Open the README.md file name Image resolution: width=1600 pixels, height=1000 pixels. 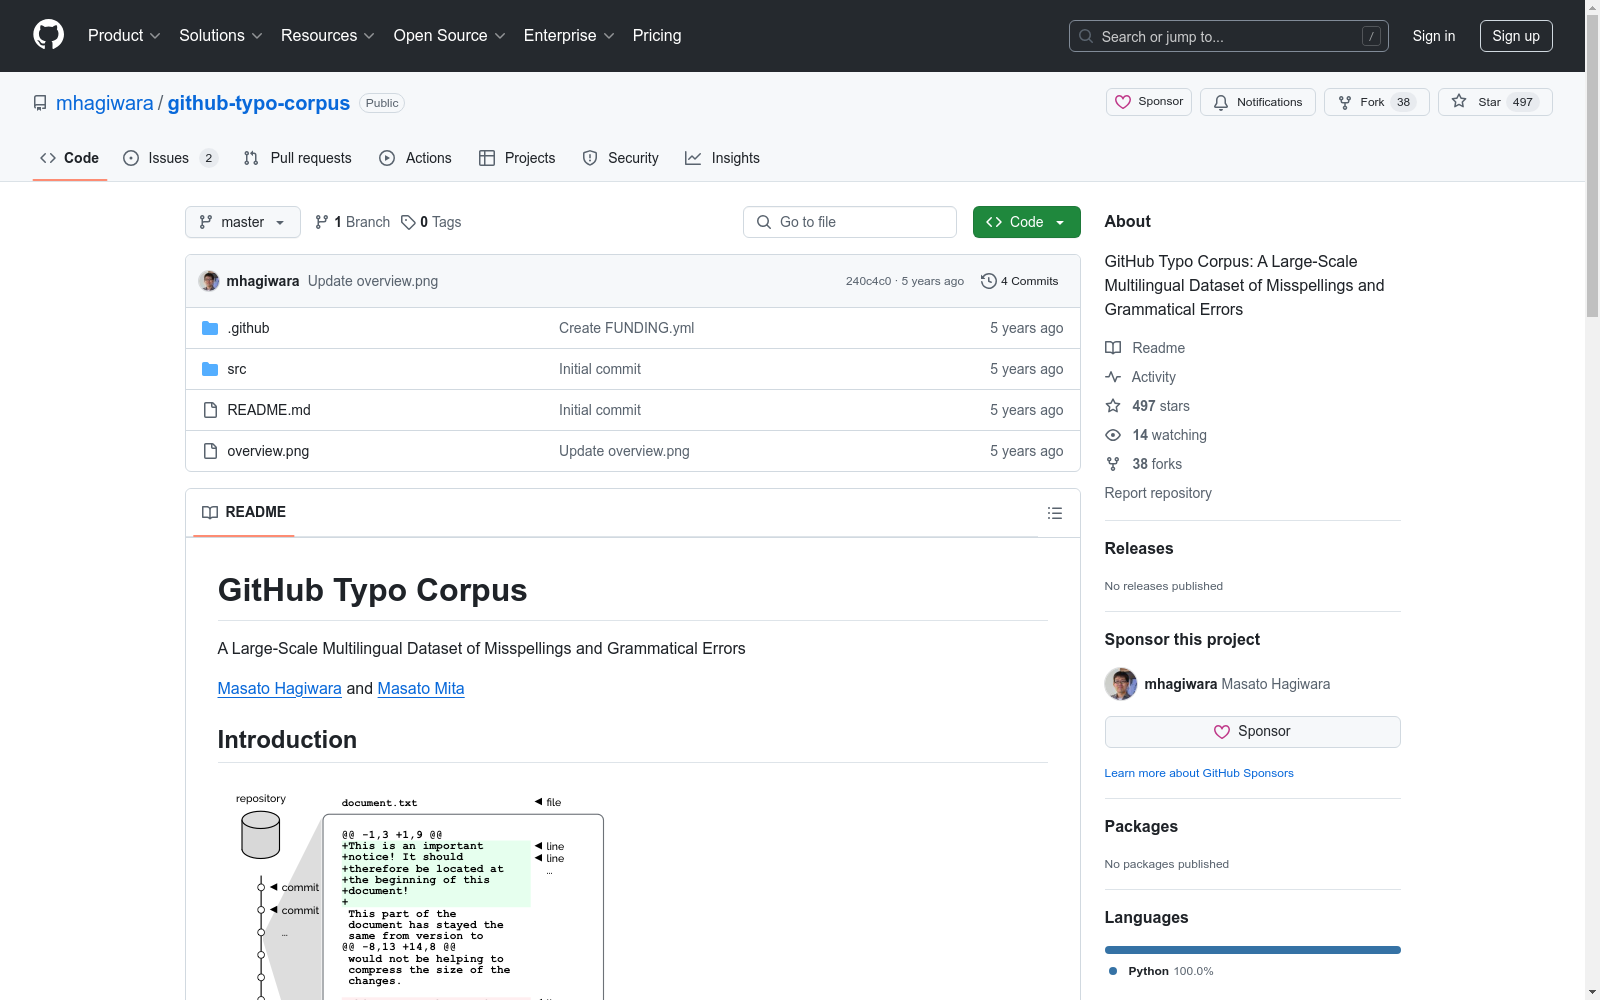pos(269,410)
